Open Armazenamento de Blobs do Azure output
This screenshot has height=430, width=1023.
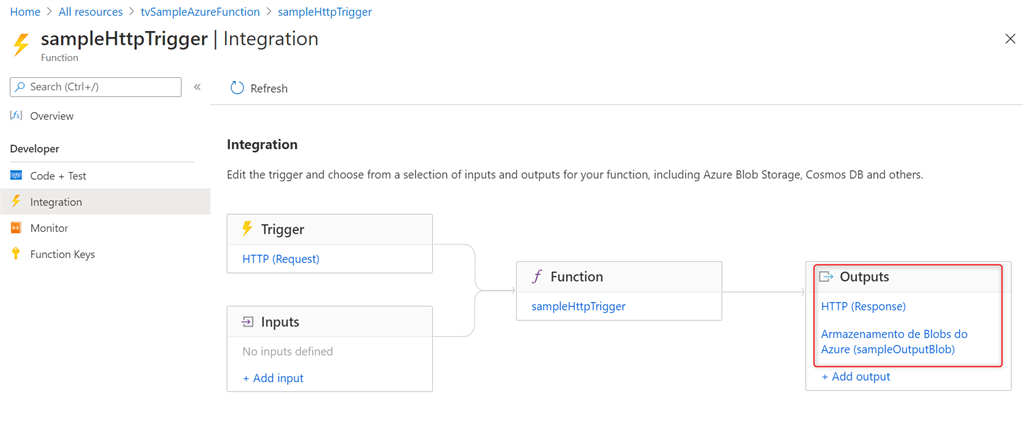(x=894, y=341)
